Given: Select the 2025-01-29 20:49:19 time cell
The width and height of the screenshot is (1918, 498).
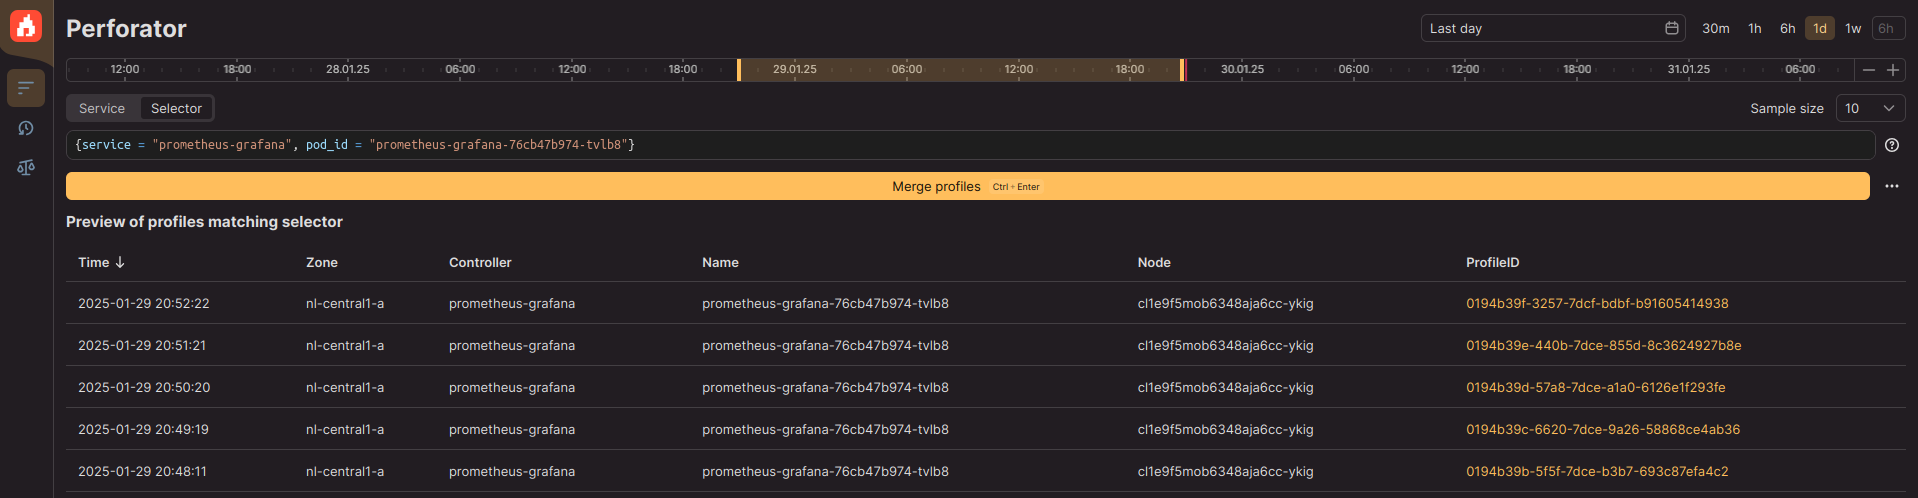Looking at the screenshot, I should coord(143,429).
